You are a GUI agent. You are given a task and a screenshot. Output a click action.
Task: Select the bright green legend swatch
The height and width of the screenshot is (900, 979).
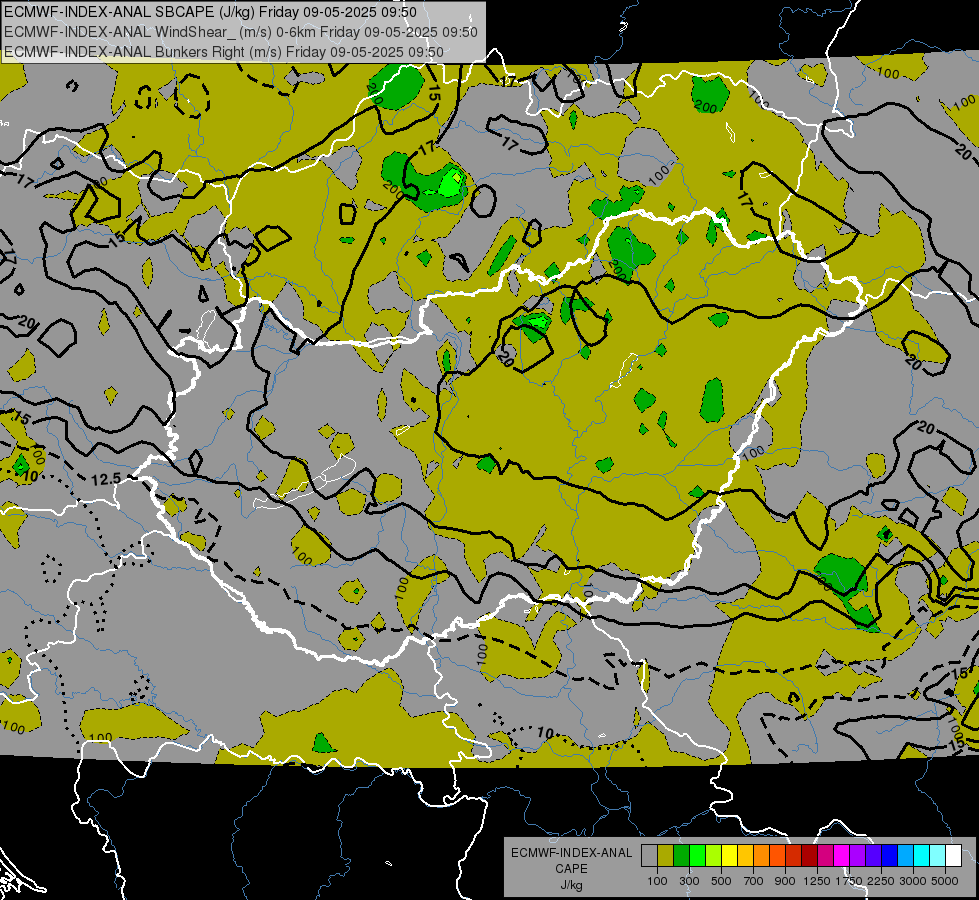coord(697,856)
